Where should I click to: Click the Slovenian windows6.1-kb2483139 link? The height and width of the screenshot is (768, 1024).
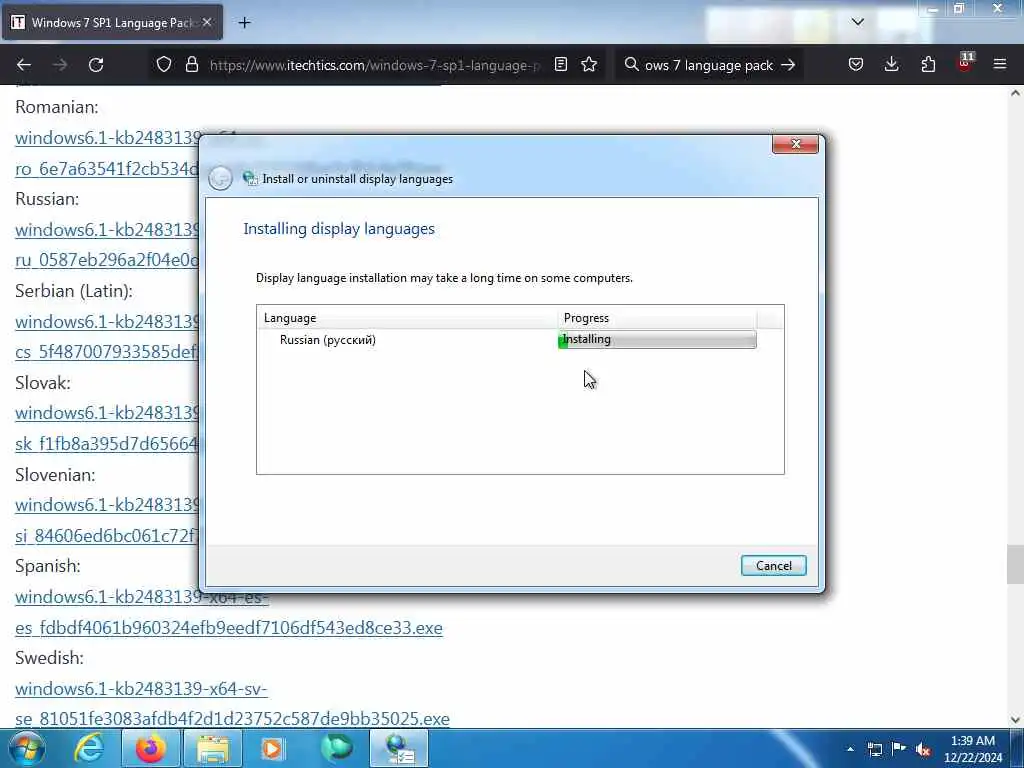click(108, 505)
